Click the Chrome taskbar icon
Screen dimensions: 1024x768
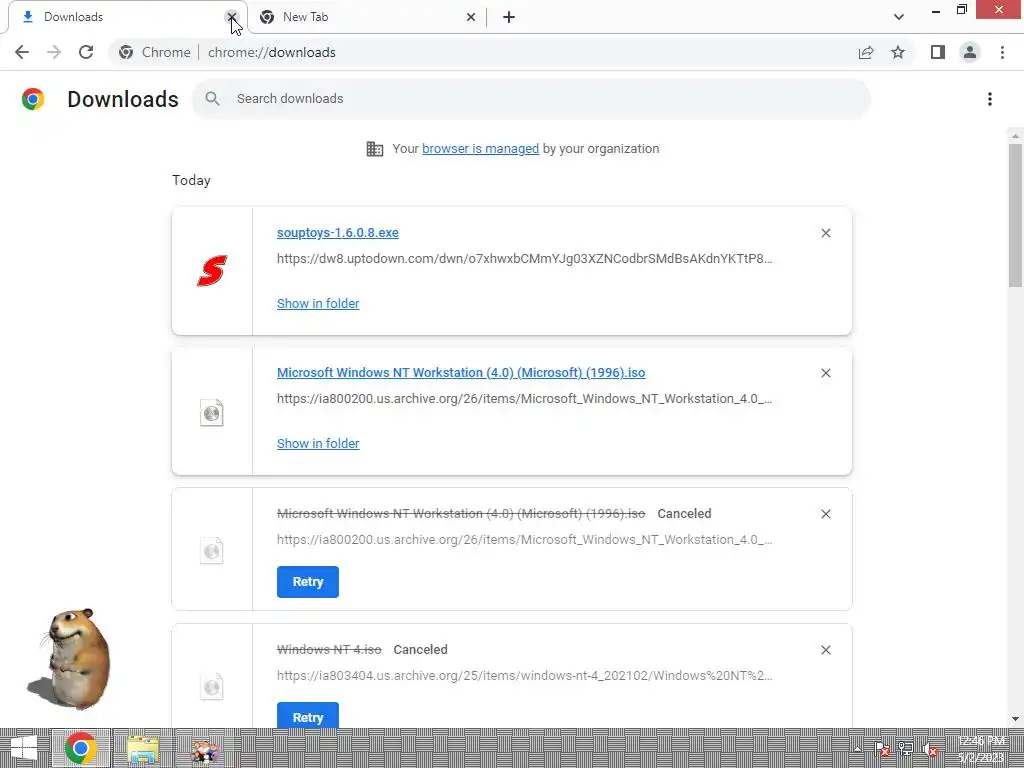point(81,748)
